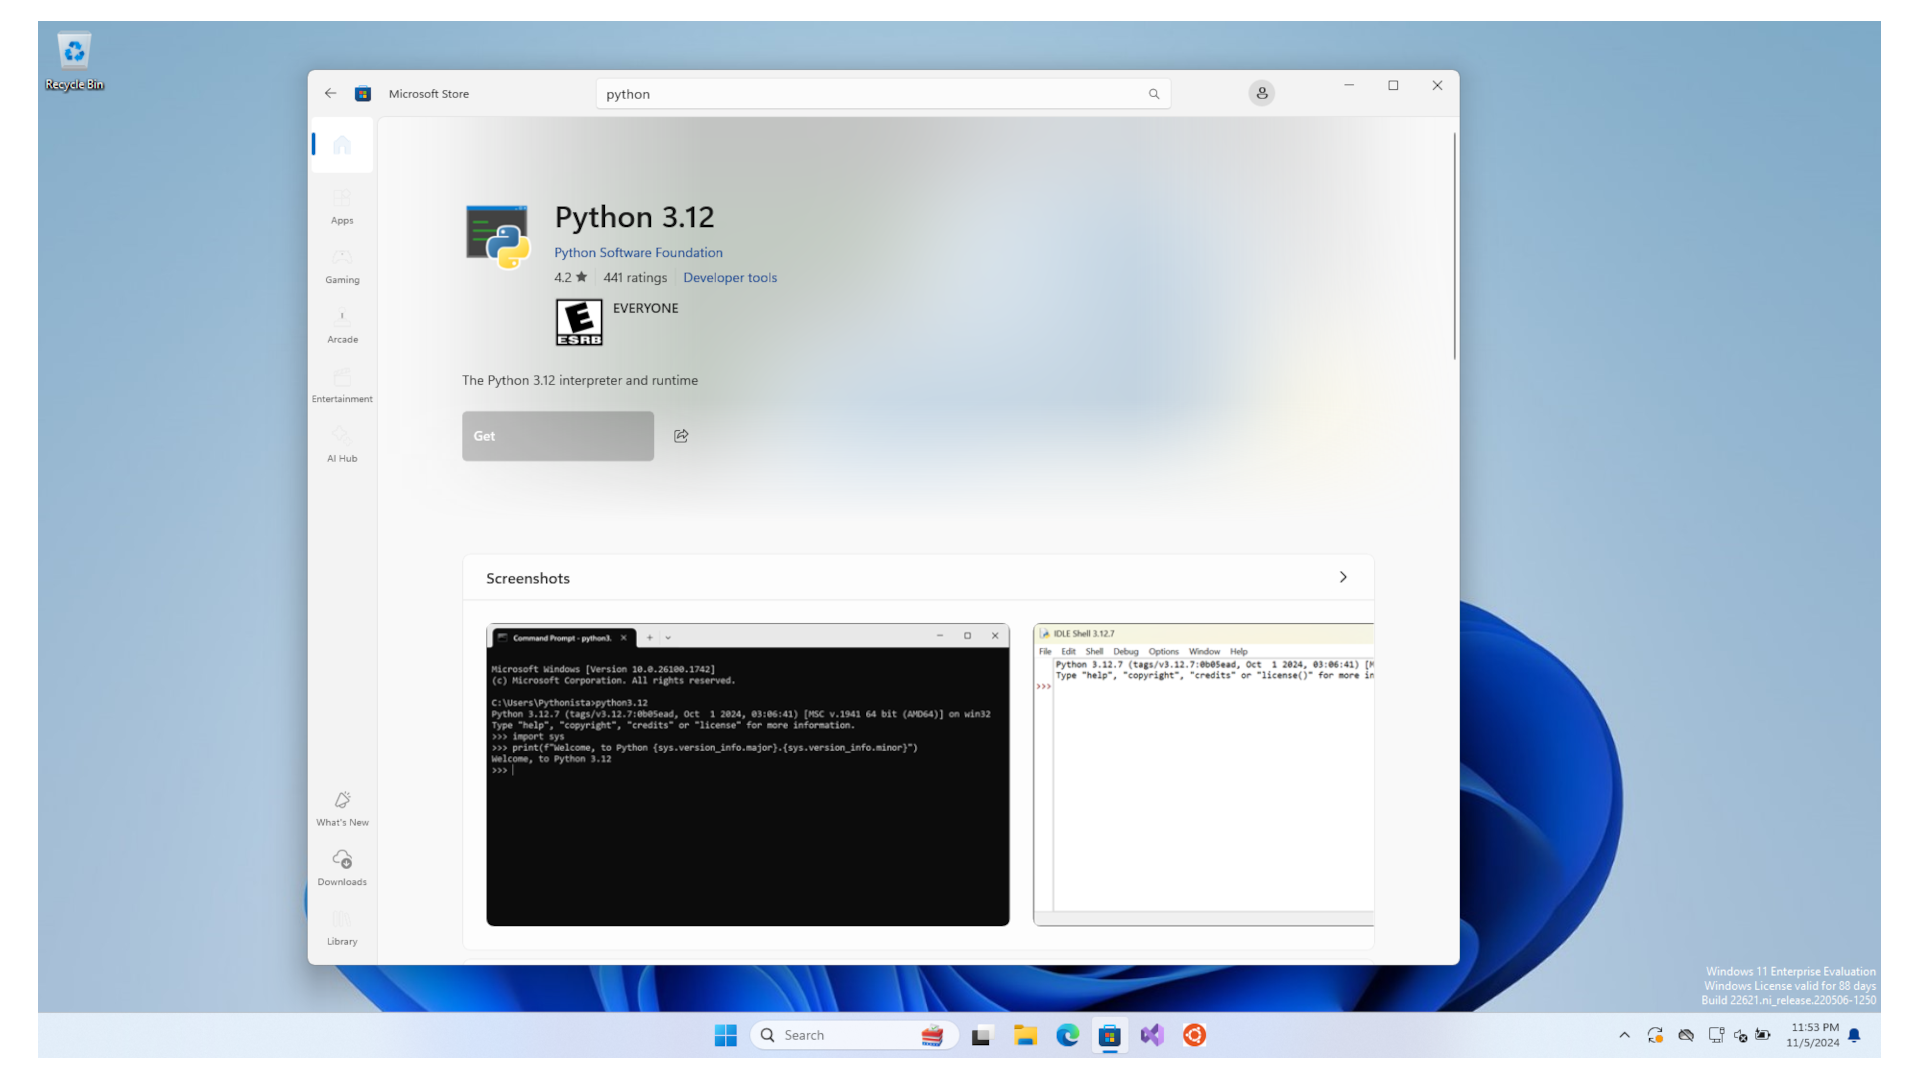
Task: Share Python 3.12 using the share icon
Action: (x=681, y=435)
